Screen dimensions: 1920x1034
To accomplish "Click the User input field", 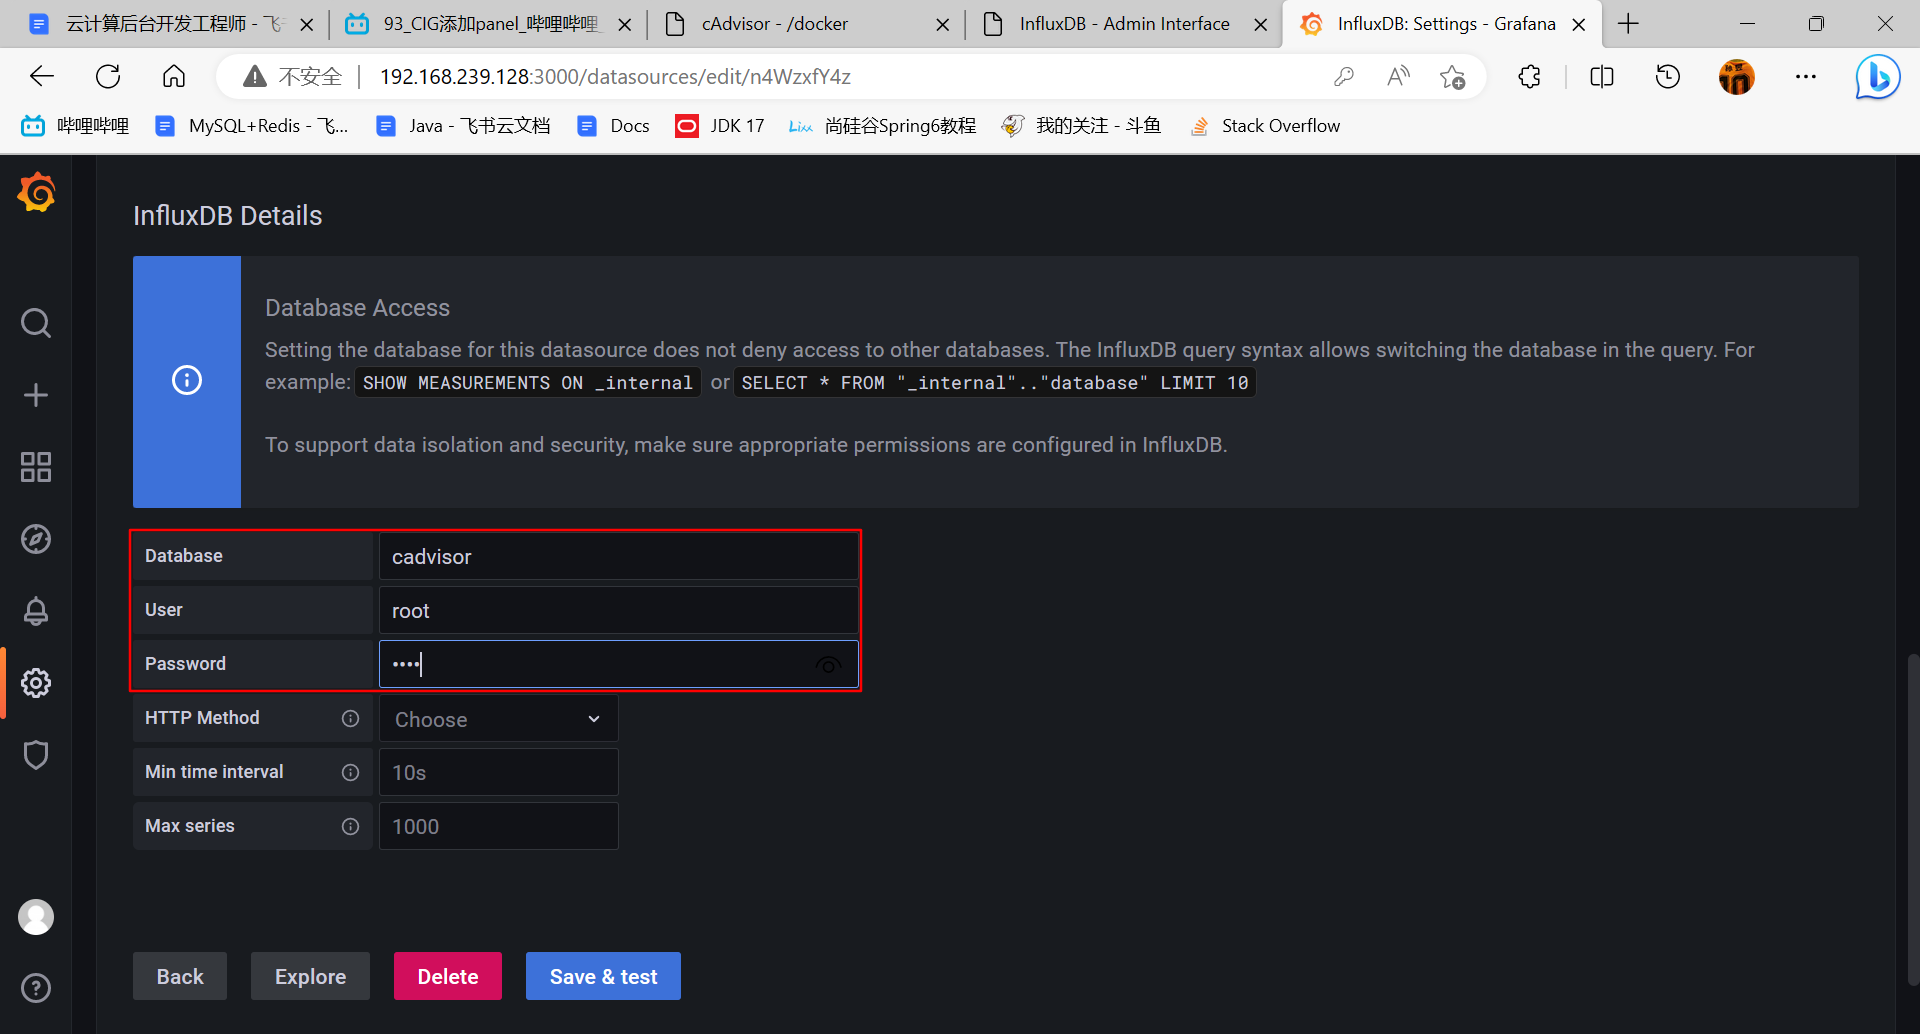I will (618, 610).
